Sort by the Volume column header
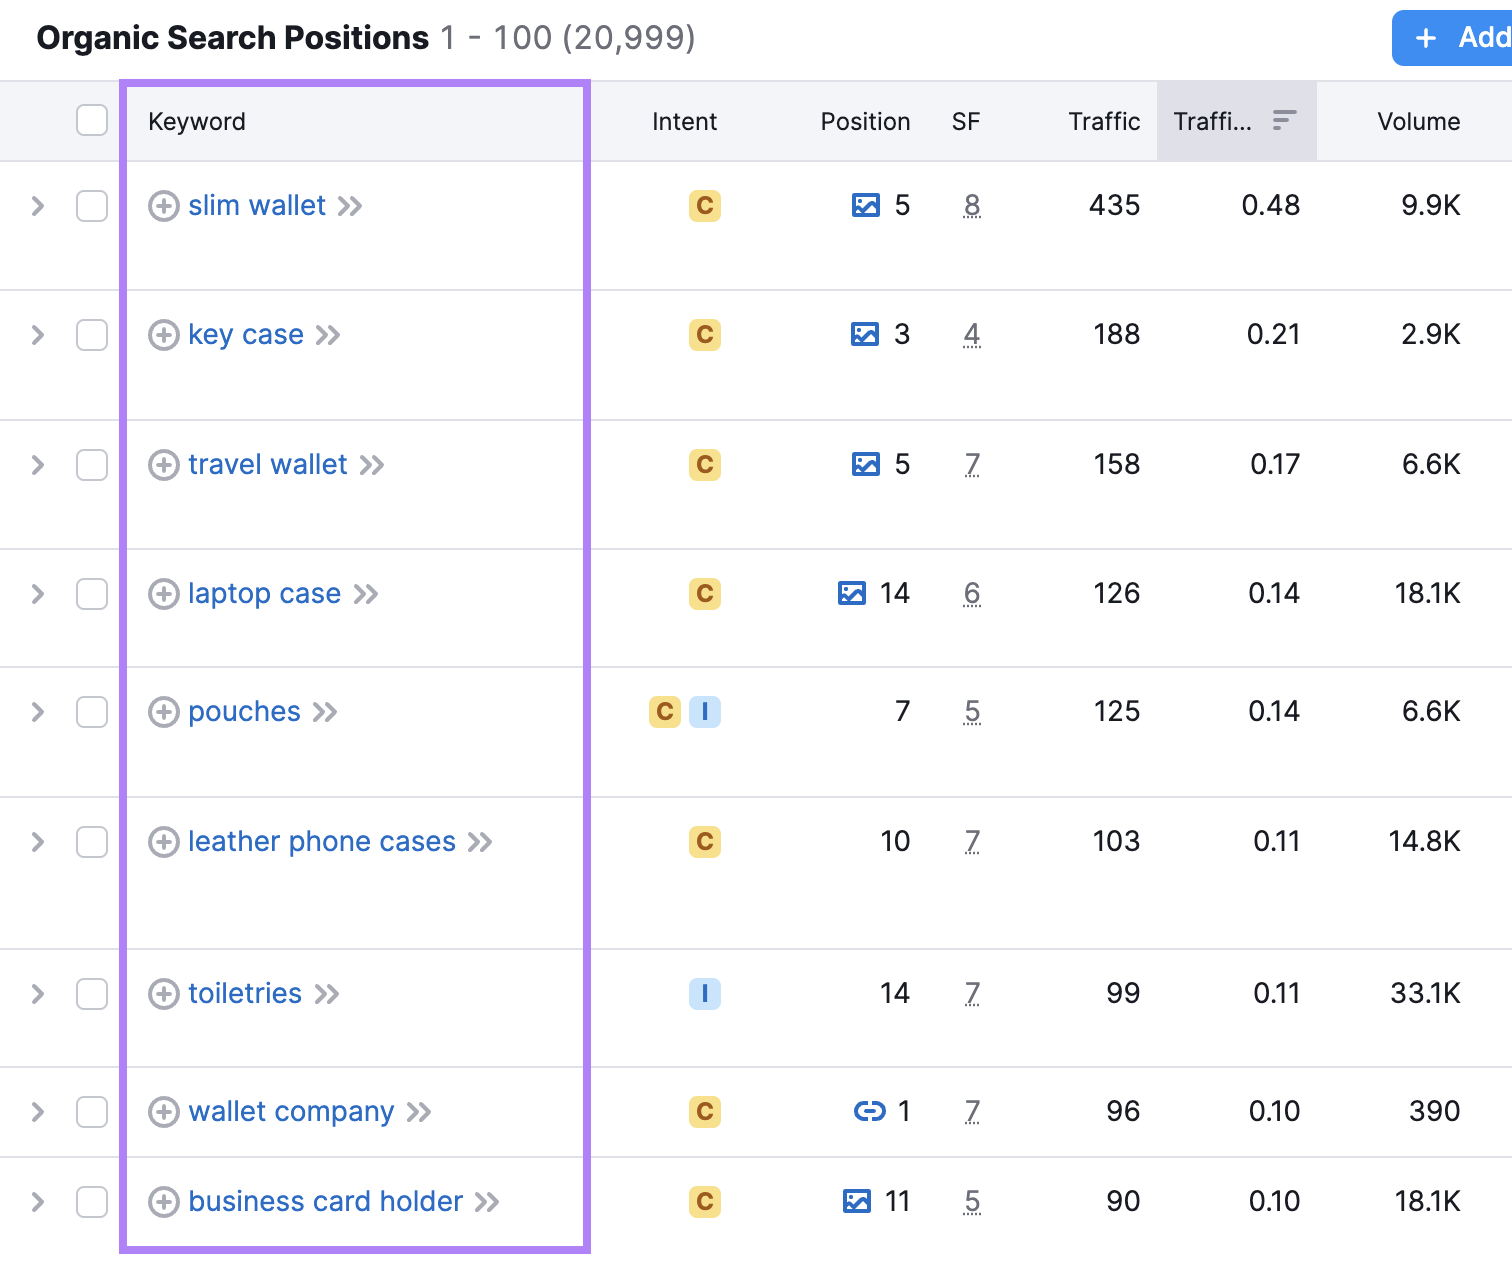 click(x=1418, y=122)
